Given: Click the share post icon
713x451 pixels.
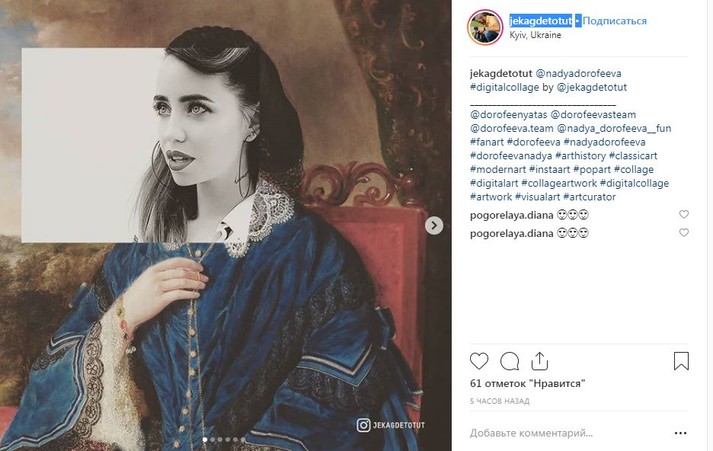Looking at the screenshot, I should coord(540,360).
